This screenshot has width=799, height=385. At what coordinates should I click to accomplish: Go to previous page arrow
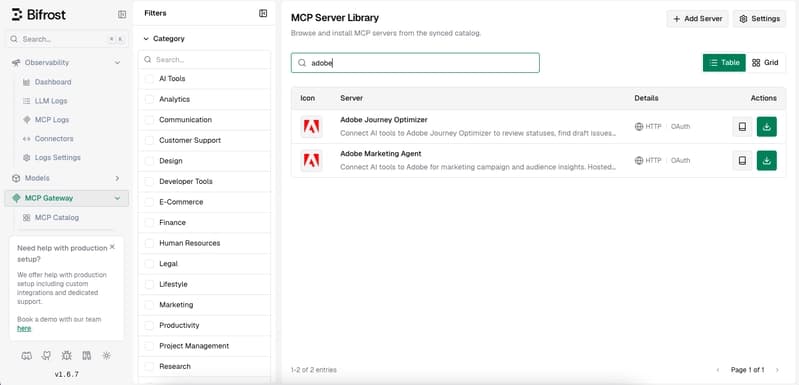718,370
